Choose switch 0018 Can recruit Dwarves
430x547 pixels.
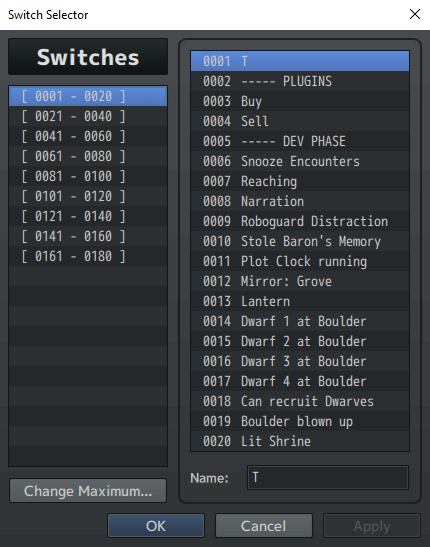300,401
